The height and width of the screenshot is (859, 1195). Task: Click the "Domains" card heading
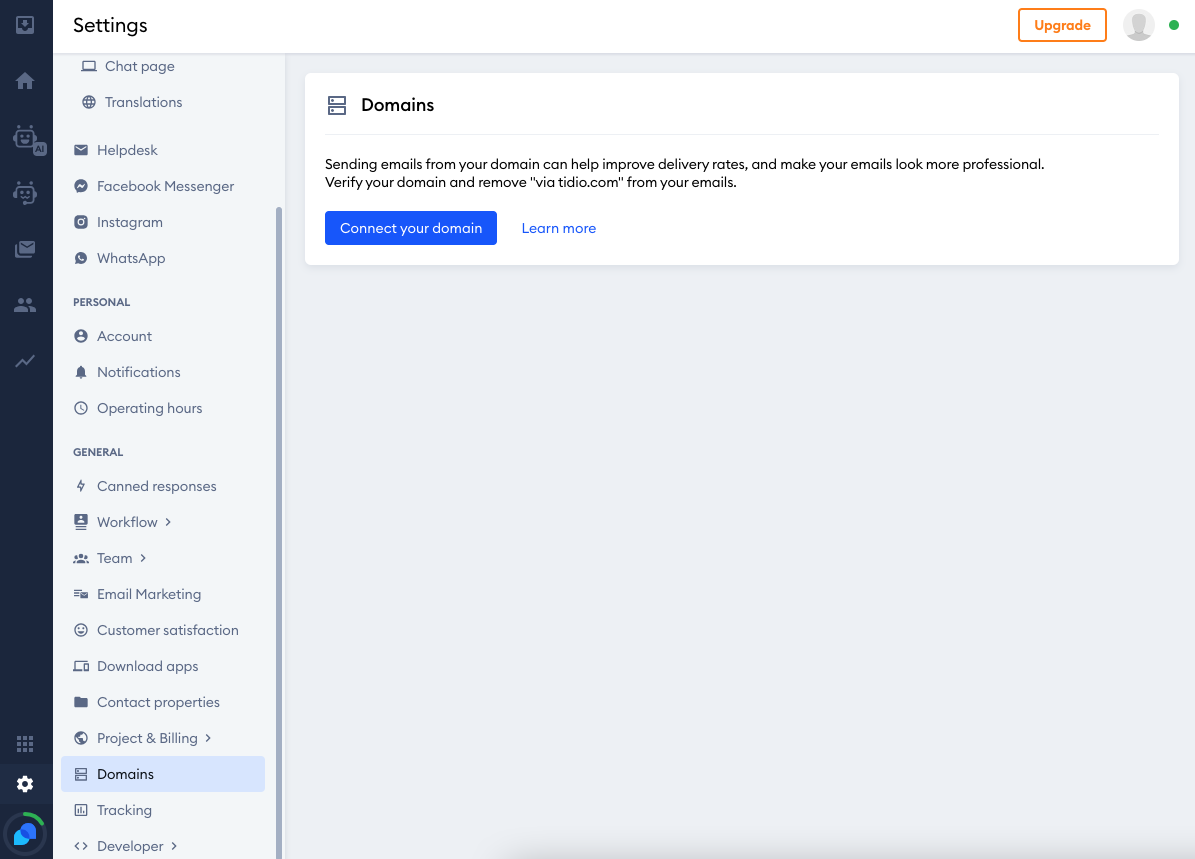point(397,105)
